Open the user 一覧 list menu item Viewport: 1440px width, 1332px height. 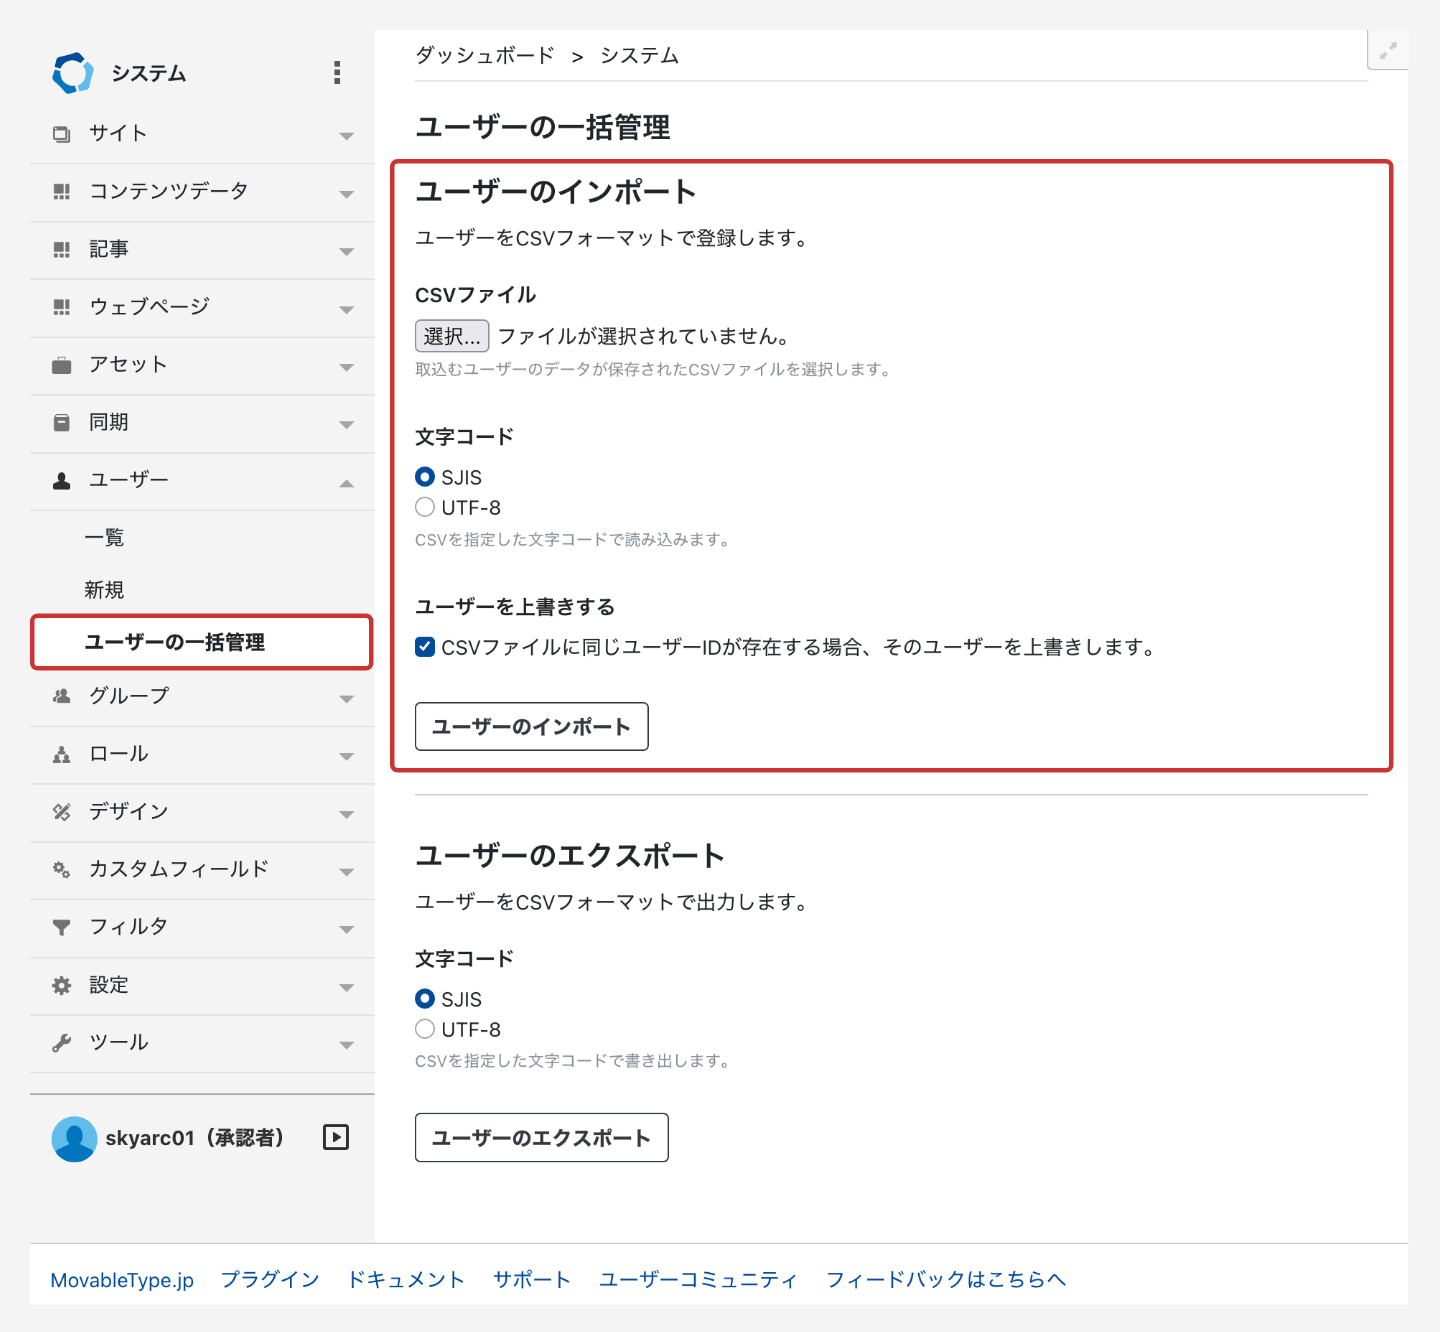(104, 538)
